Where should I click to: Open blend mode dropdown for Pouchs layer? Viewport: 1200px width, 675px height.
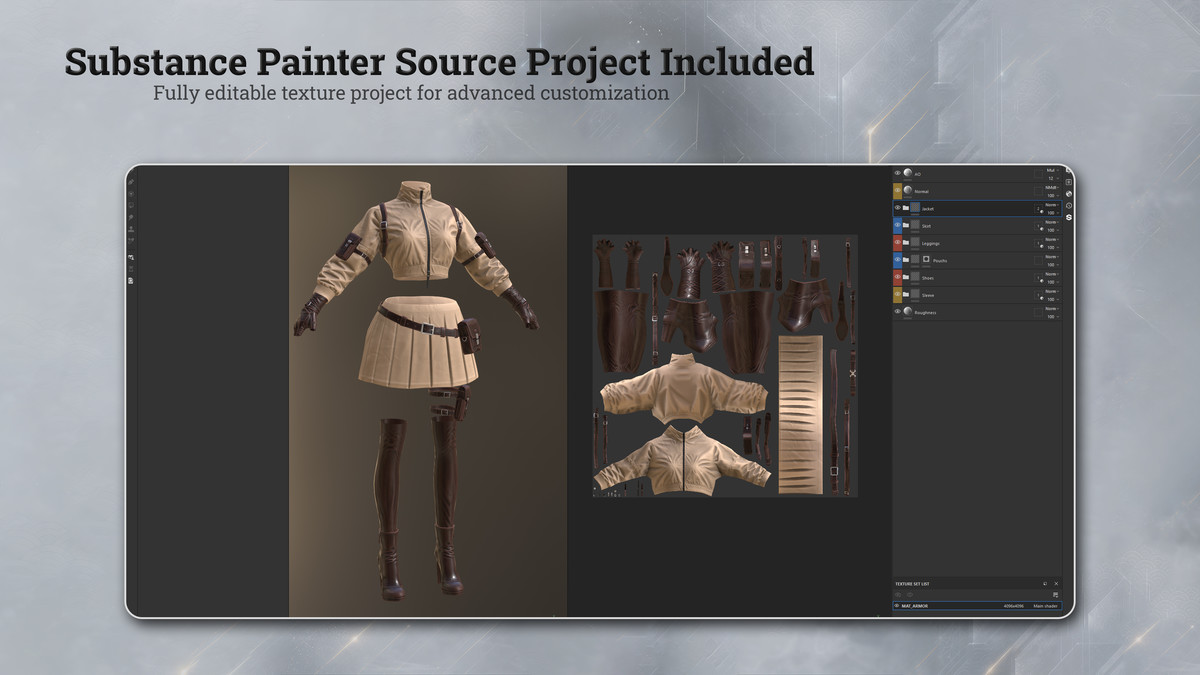tap(1052, 256)
